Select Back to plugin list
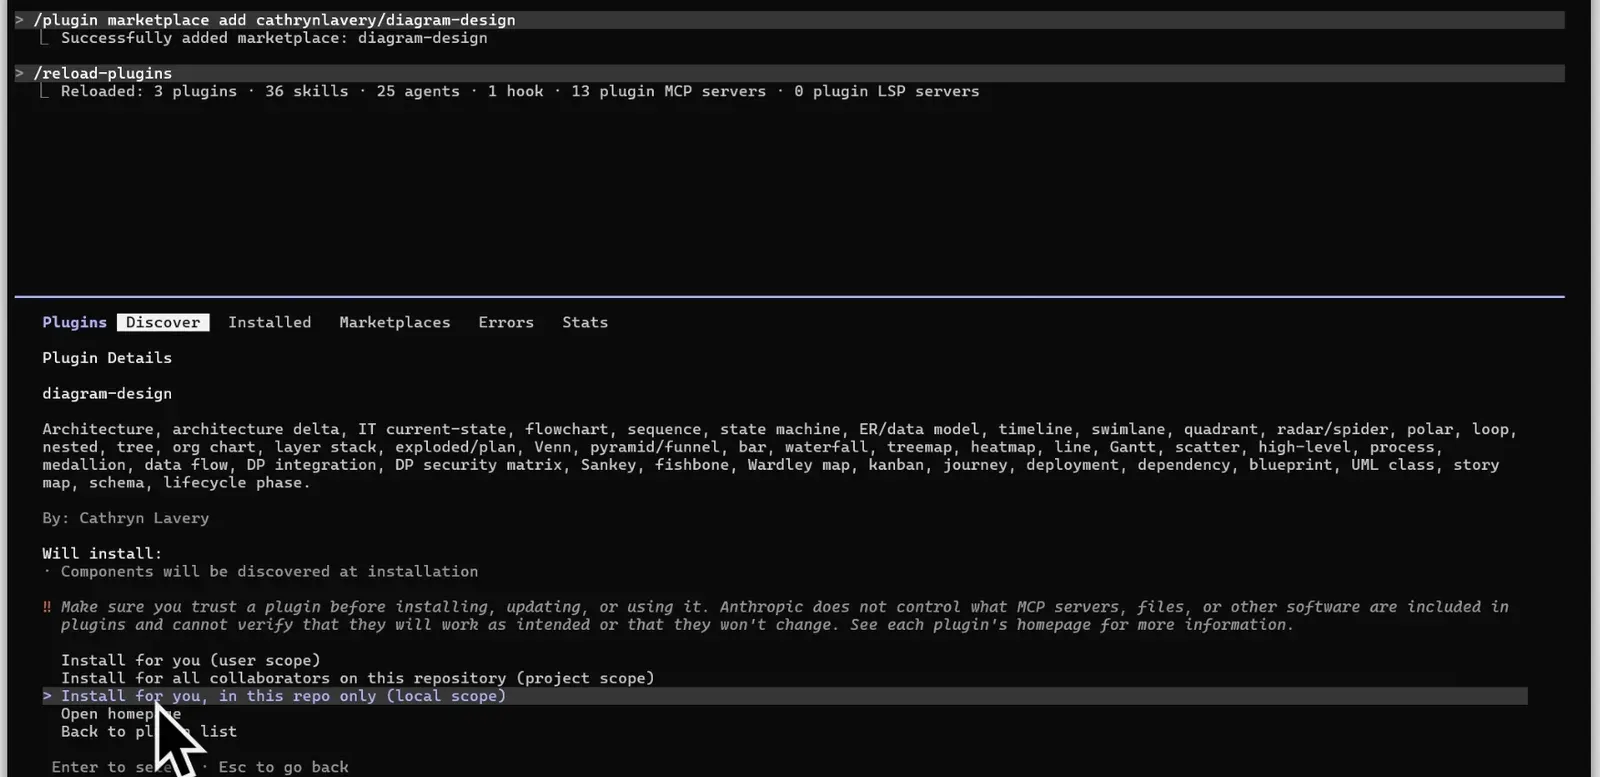This screenshot has width=1600, height=777. click(x=149, y=732)
